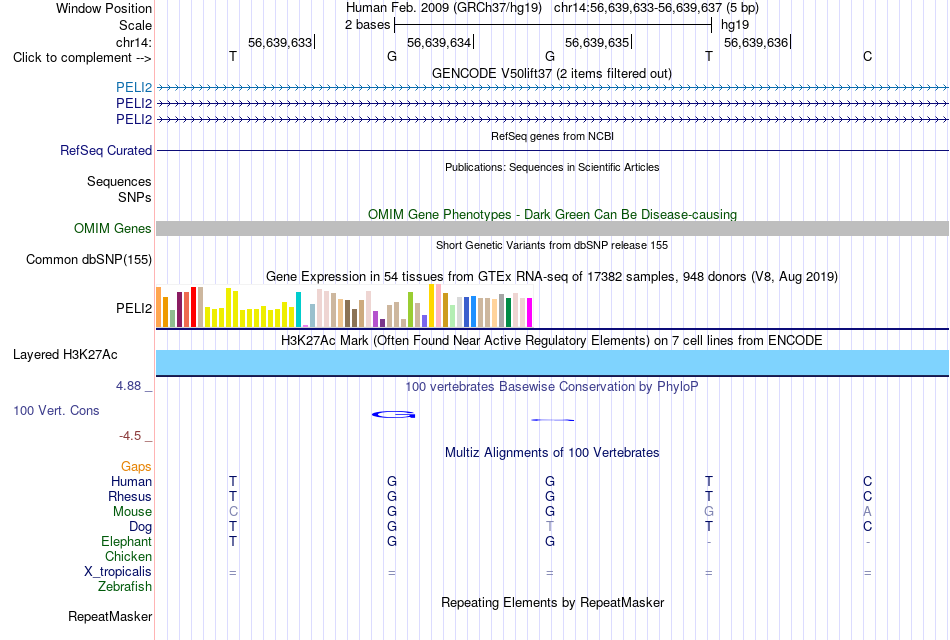The width and height of the screenshot is (950, 640).
Task: Click the 100 Vert. Cons track label
Action: pyautogui.click(x=56, y=410)
